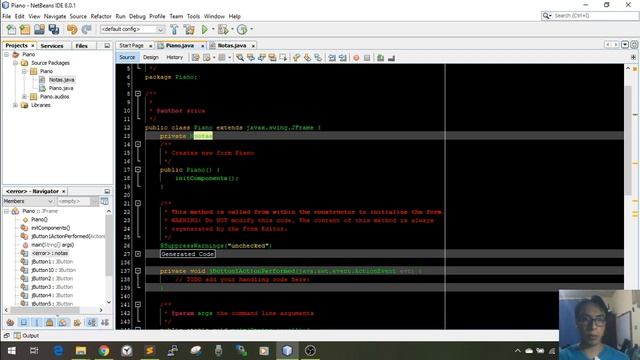Click the Toggle Bookmark icon

(318, 58)
